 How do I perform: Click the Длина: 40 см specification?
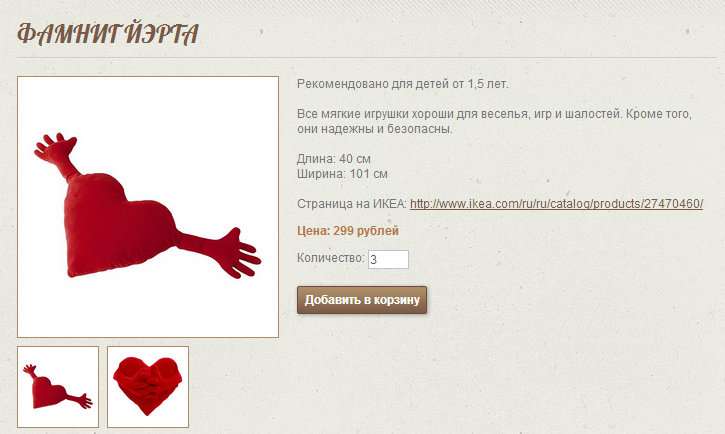pos(333,159)
